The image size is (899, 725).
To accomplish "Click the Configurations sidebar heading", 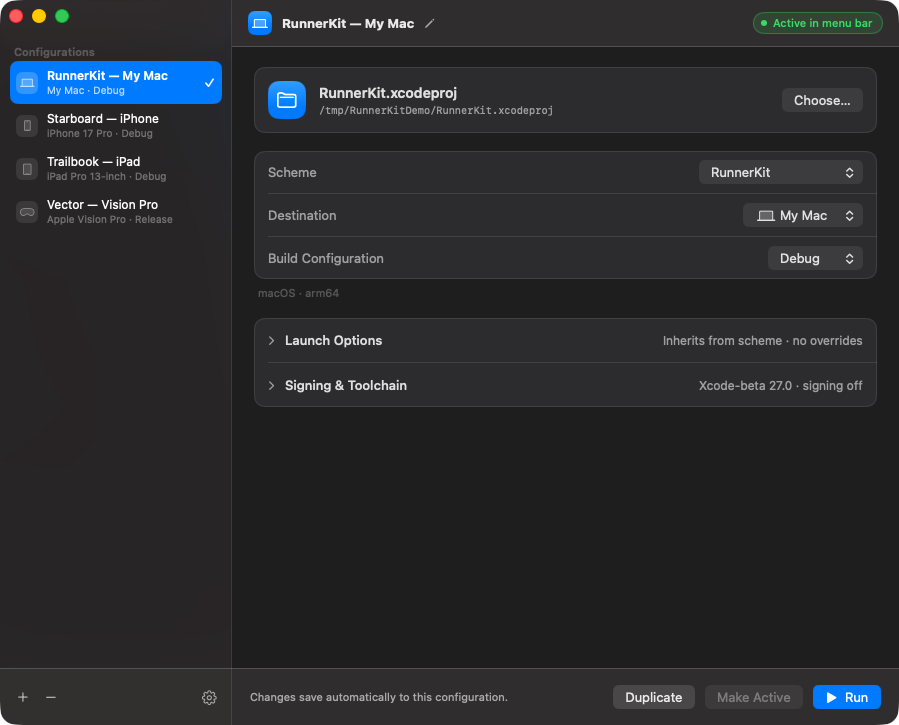I will [x=54, y=52].
